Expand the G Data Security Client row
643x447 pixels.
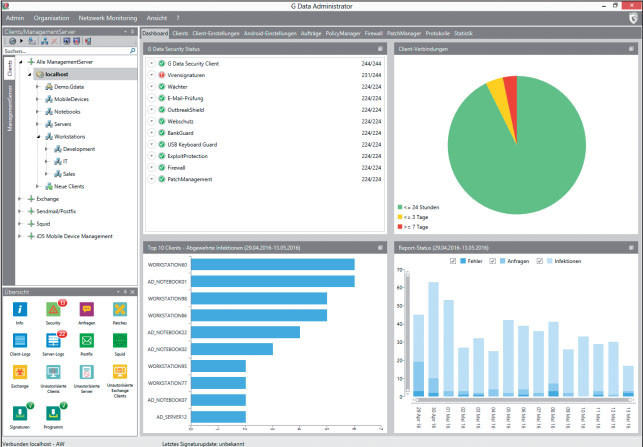click(x=151, y=64)
